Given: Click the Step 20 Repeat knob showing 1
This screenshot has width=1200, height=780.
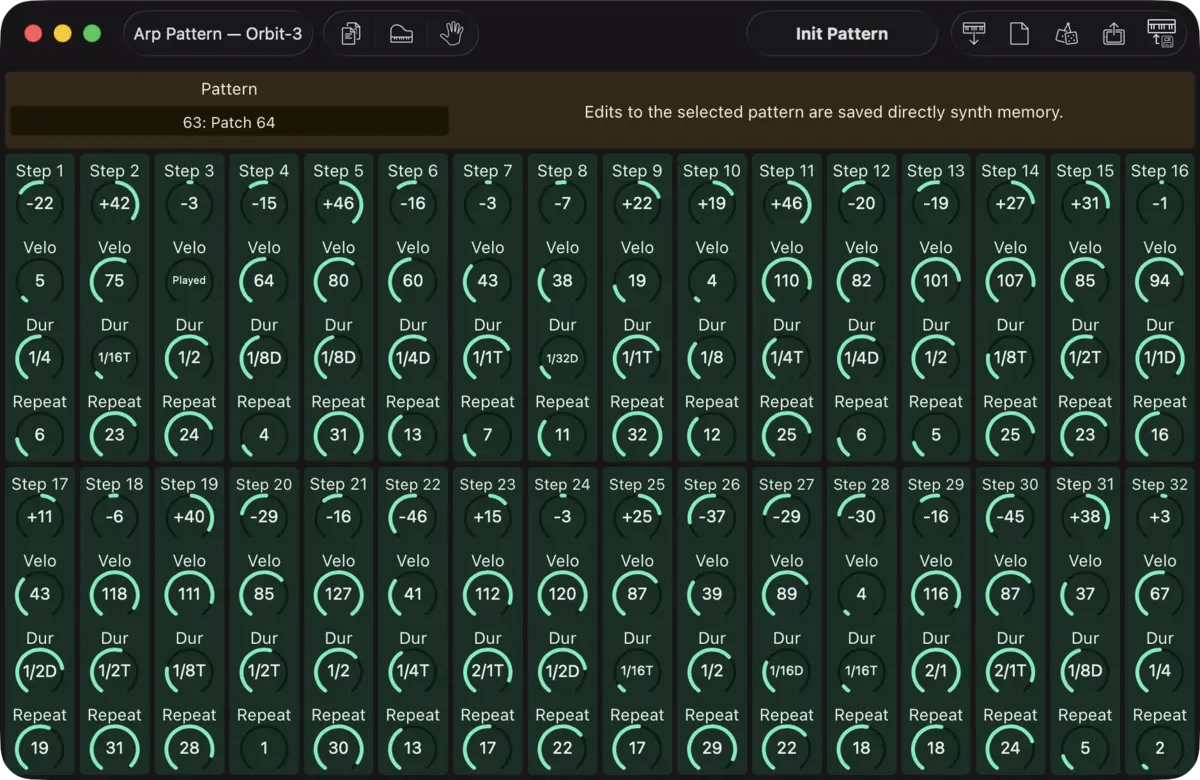Looking at the screenshot, I should point(264,747).
